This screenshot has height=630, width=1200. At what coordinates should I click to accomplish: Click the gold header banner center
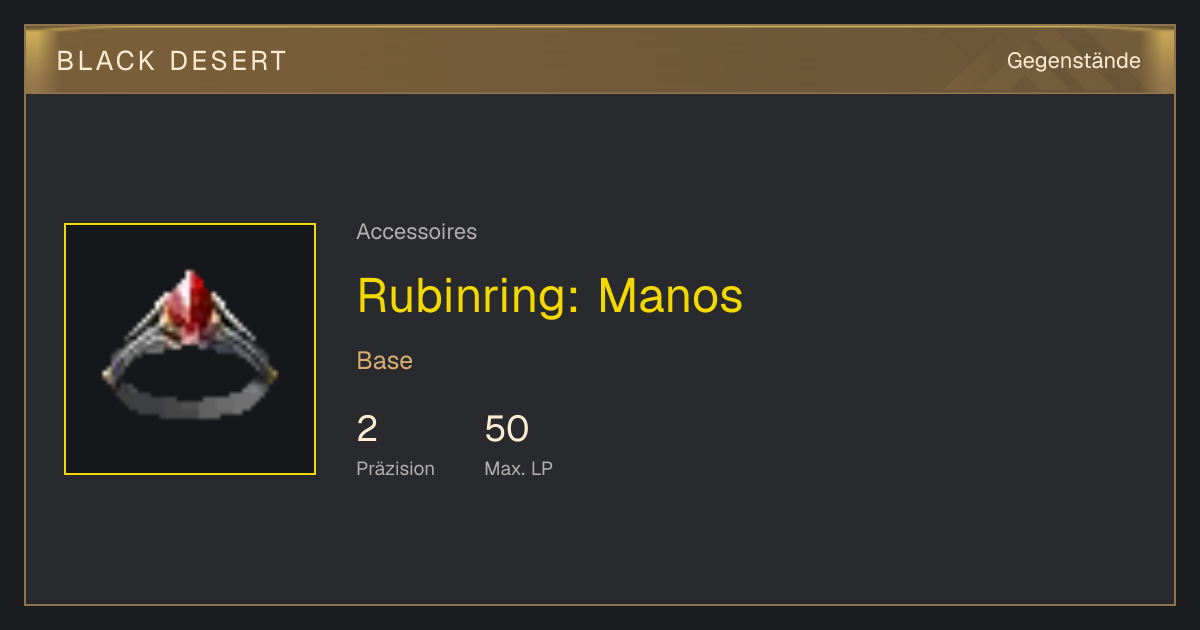coord(600,60)
